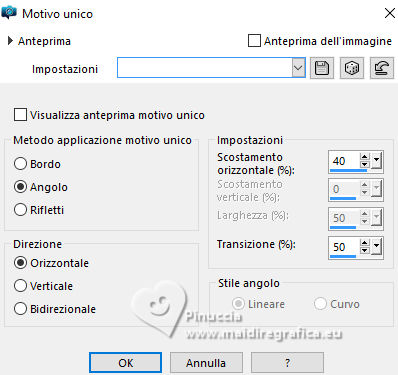Select Verticale direction
Screen dimensions: 398x375
coord(20,286)
